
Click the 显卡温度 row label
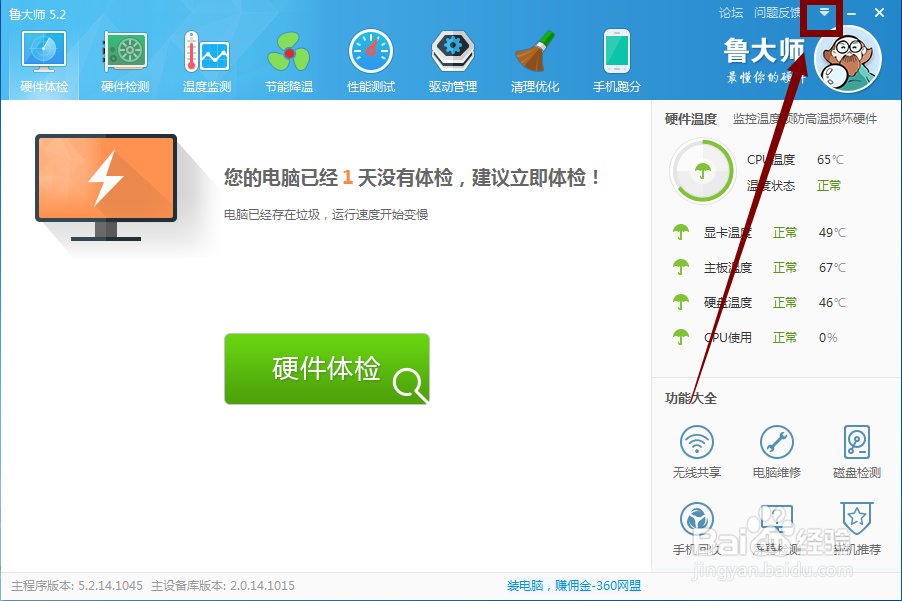point(728,232)
